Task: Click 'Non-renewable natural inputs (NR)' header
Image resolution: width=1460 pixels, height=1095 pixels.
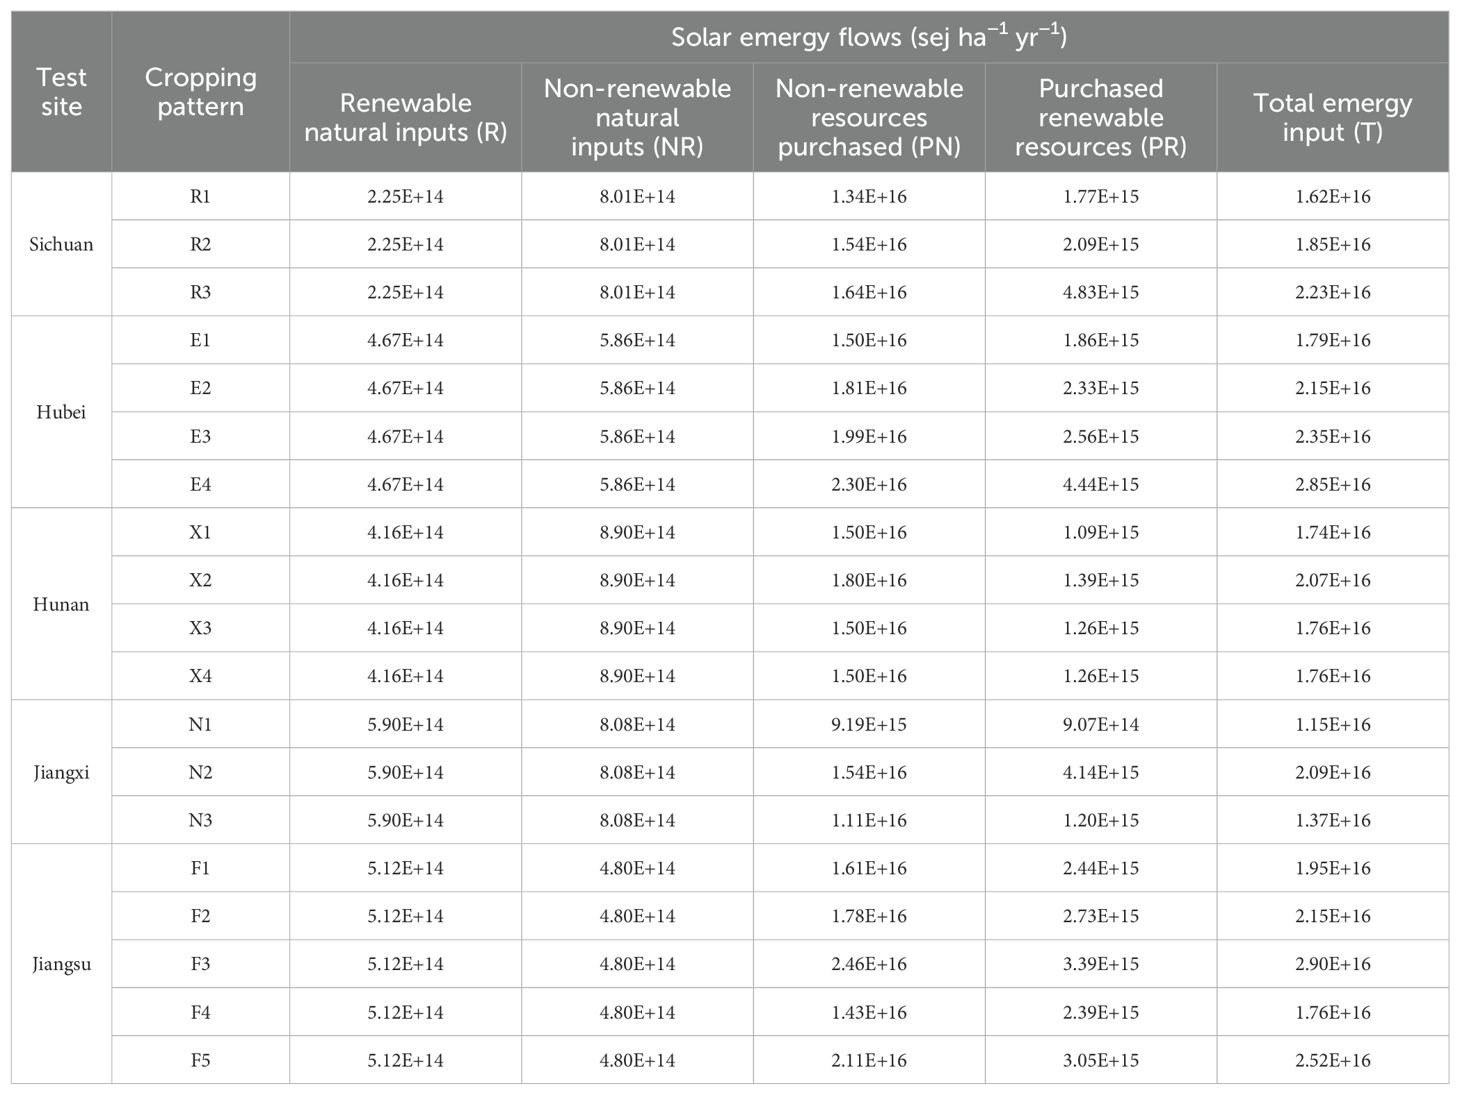Action: tap(637, 118)
